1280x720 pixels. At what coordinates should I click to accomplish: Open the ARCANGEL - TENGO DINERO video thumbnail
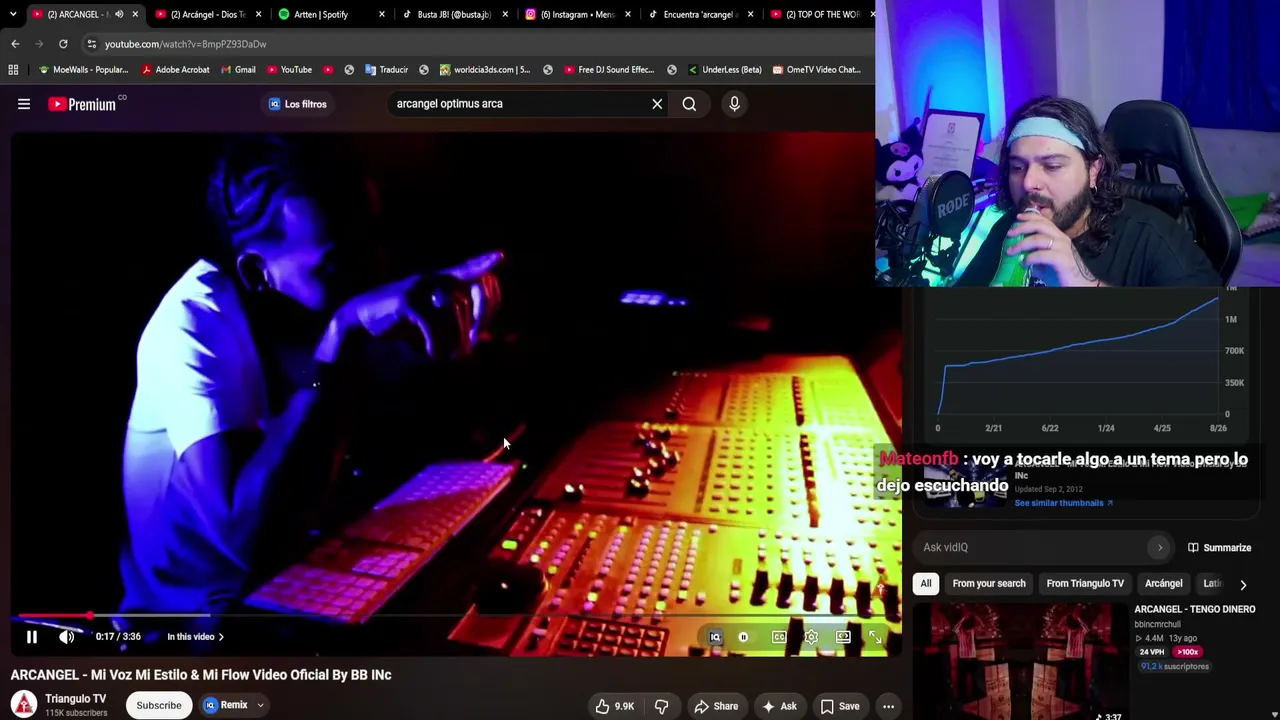1019,661
